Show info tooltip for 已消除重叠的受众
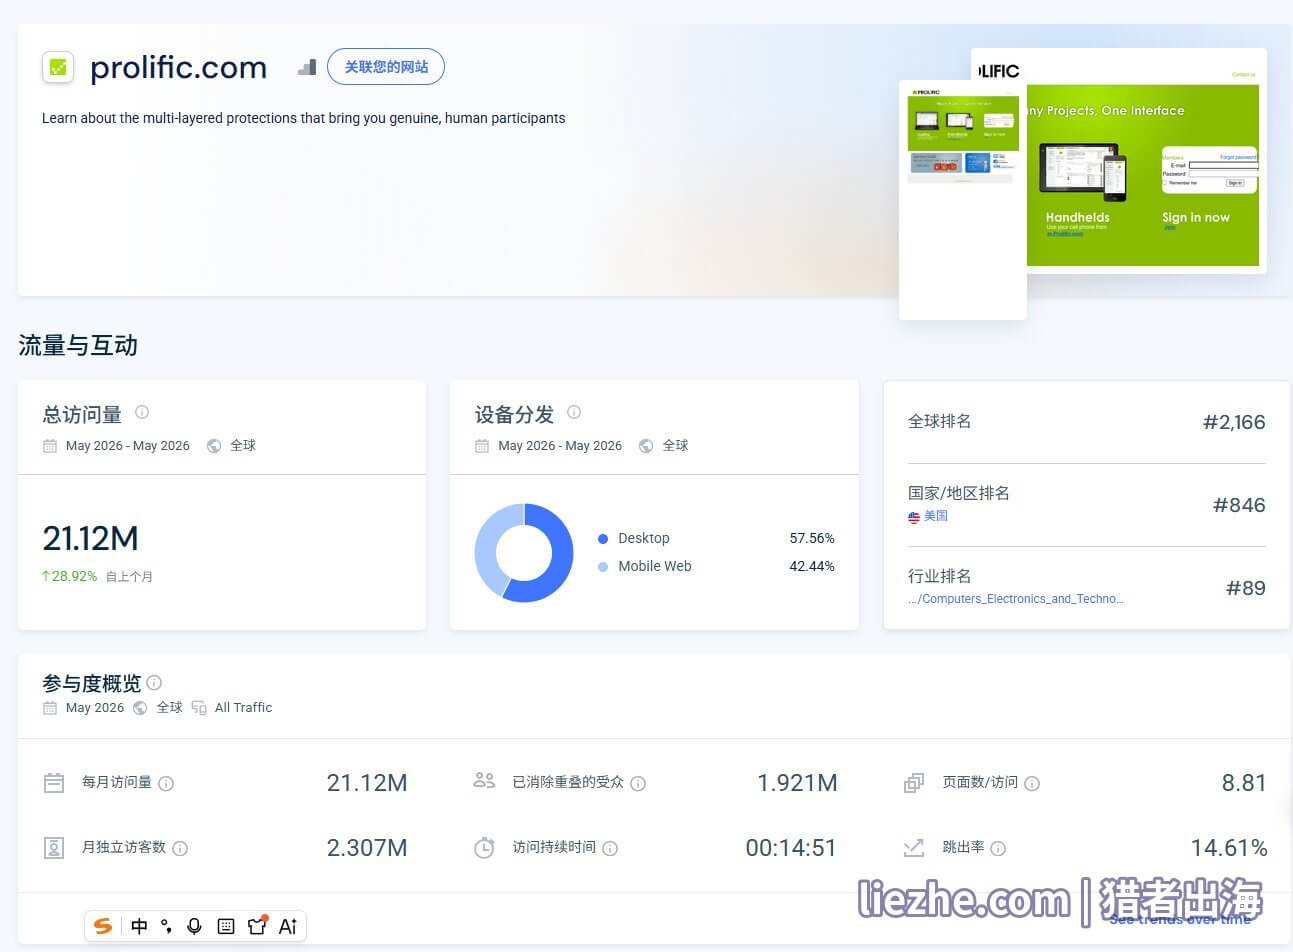The image size is (1293, 952). pyautogui.click(x=638, y=784)
